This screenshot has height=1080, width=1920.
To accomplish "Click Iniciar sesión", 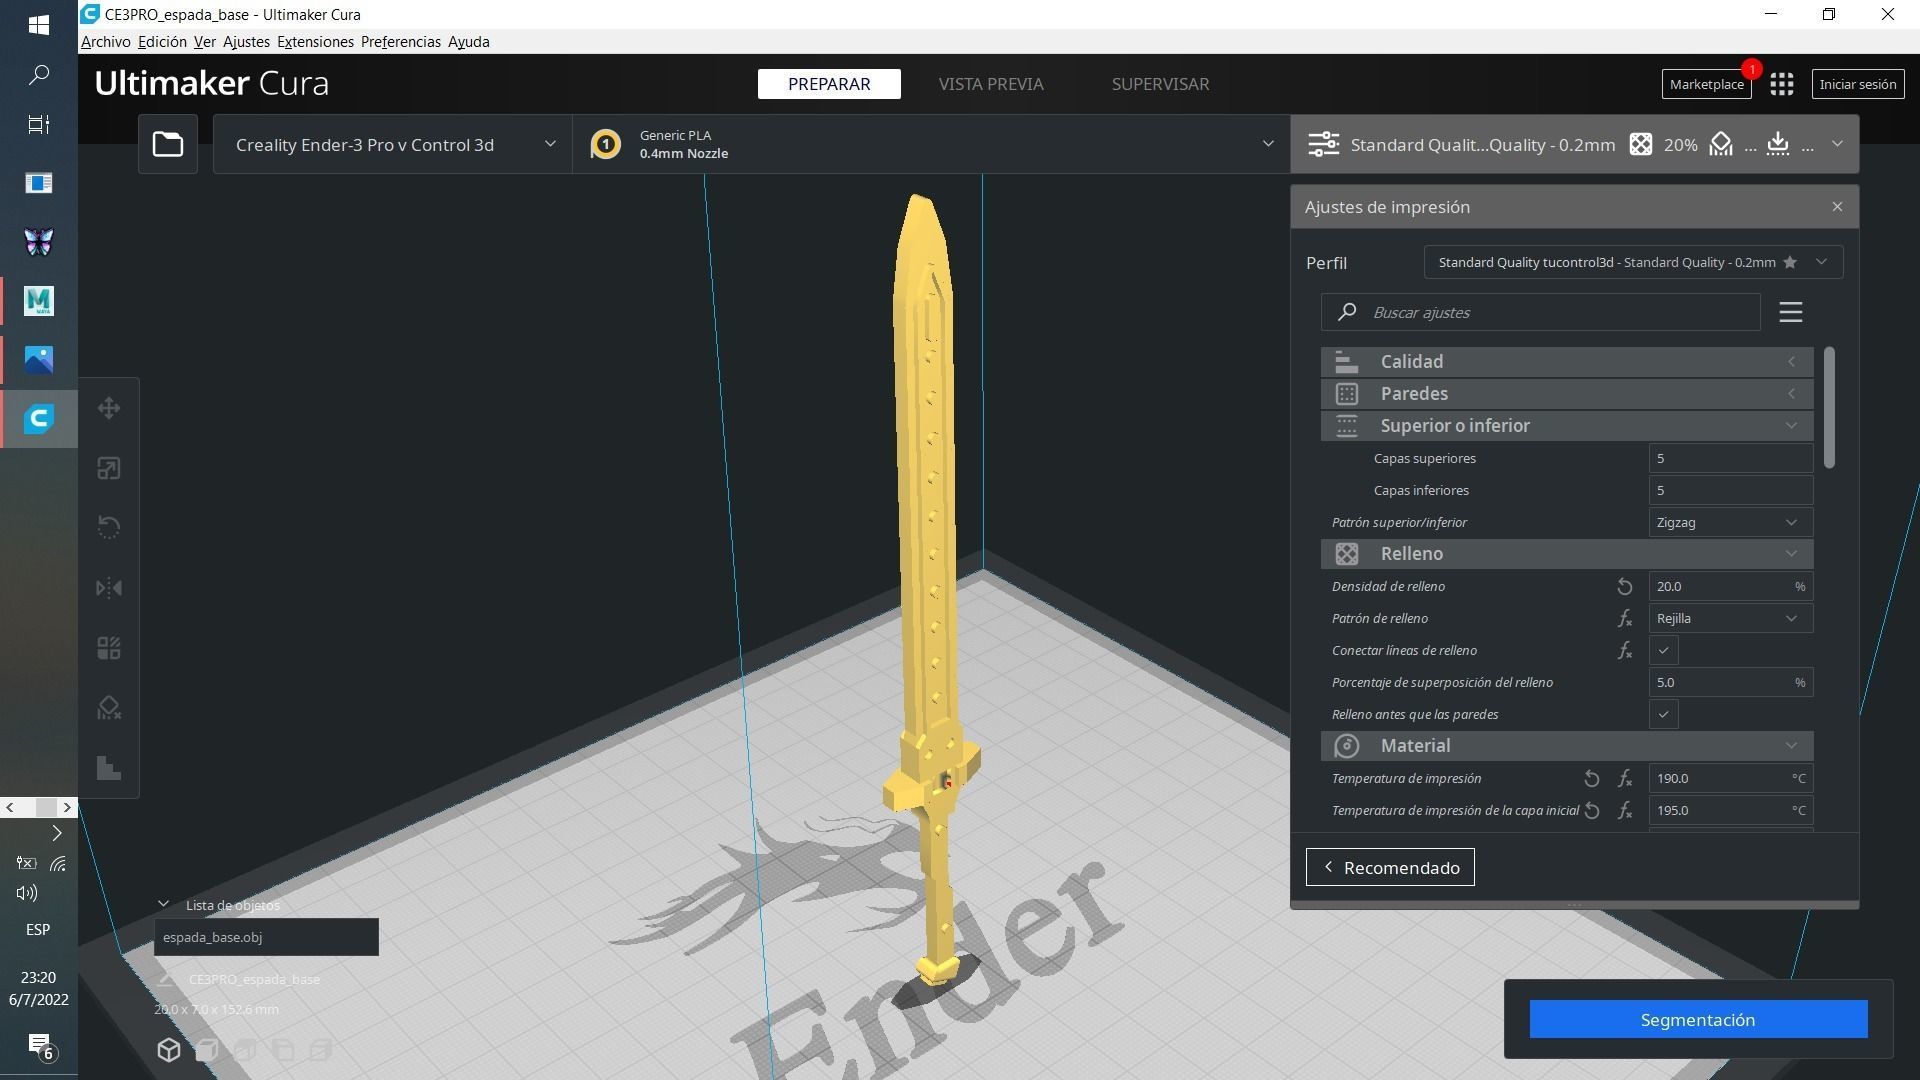I will [1857, 84].
